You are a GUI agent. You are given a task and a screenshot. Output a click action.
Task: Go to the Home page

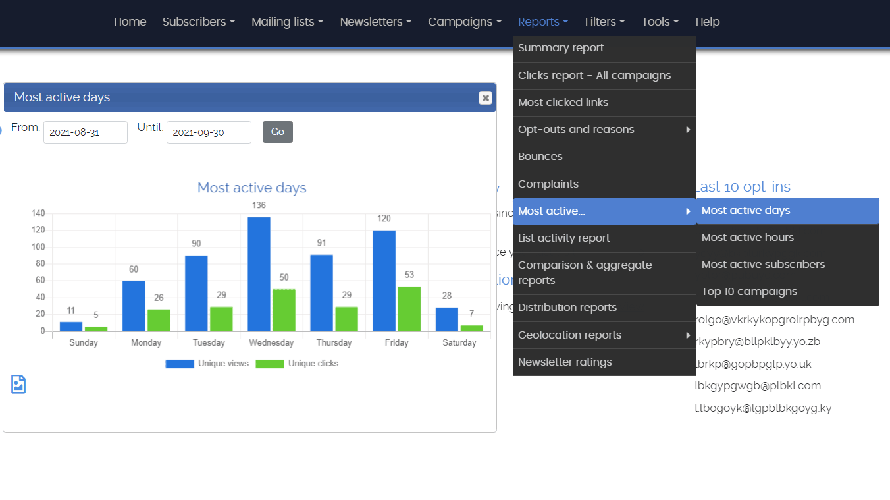(x=130, y=22)
